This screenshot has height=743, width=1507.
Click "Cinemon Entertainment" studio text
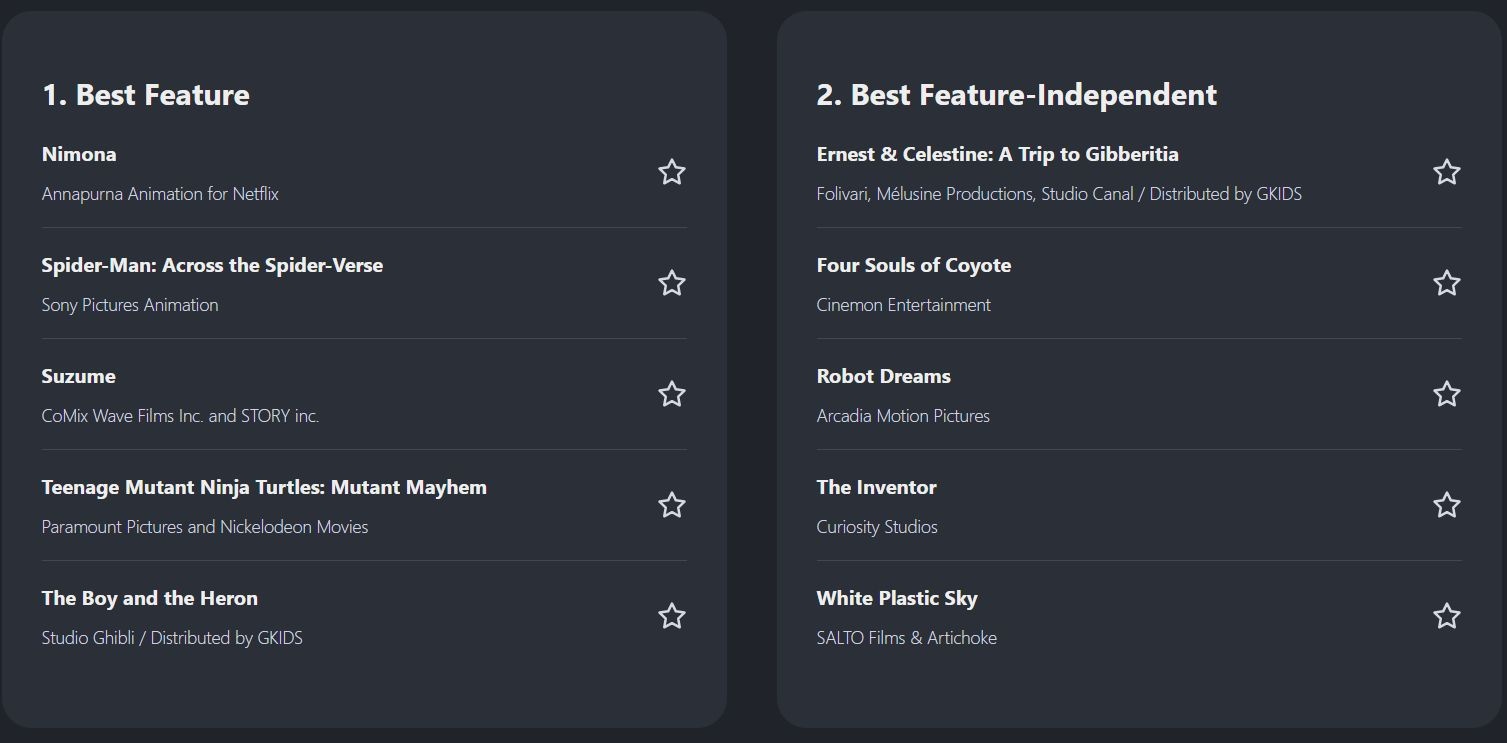point(903,305)
